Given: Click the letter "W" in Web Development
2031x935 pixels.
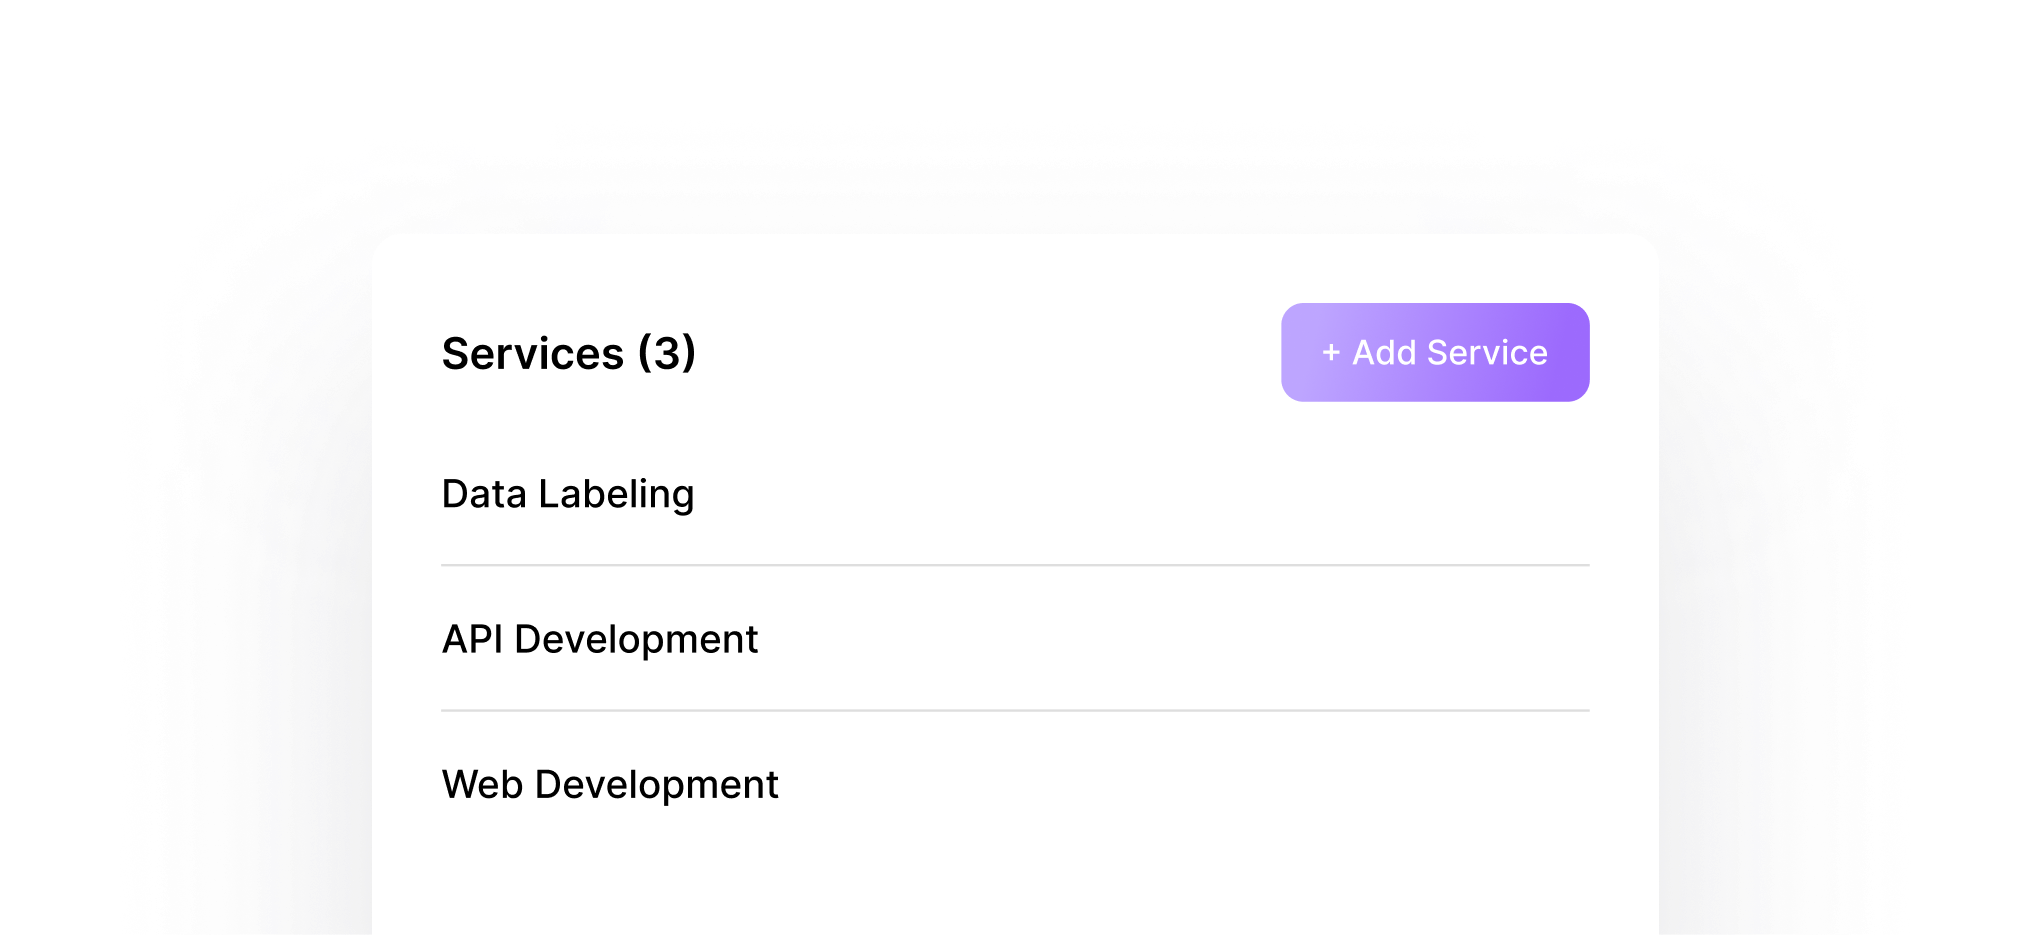Looking at the screenshot, I should pos(460,785).
